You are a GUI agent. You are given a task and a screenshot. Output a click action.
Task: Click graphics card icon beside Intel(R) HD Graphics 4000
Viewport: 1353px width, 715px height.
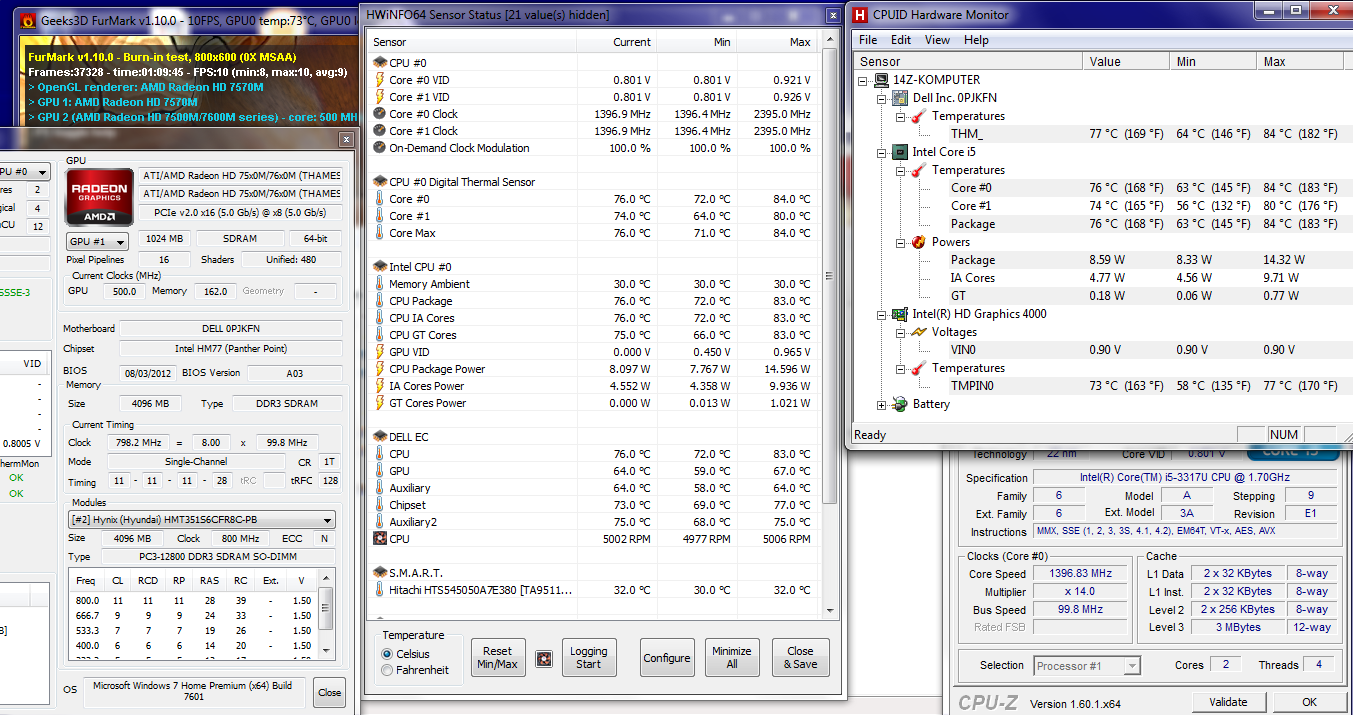(x=899, y=314)
